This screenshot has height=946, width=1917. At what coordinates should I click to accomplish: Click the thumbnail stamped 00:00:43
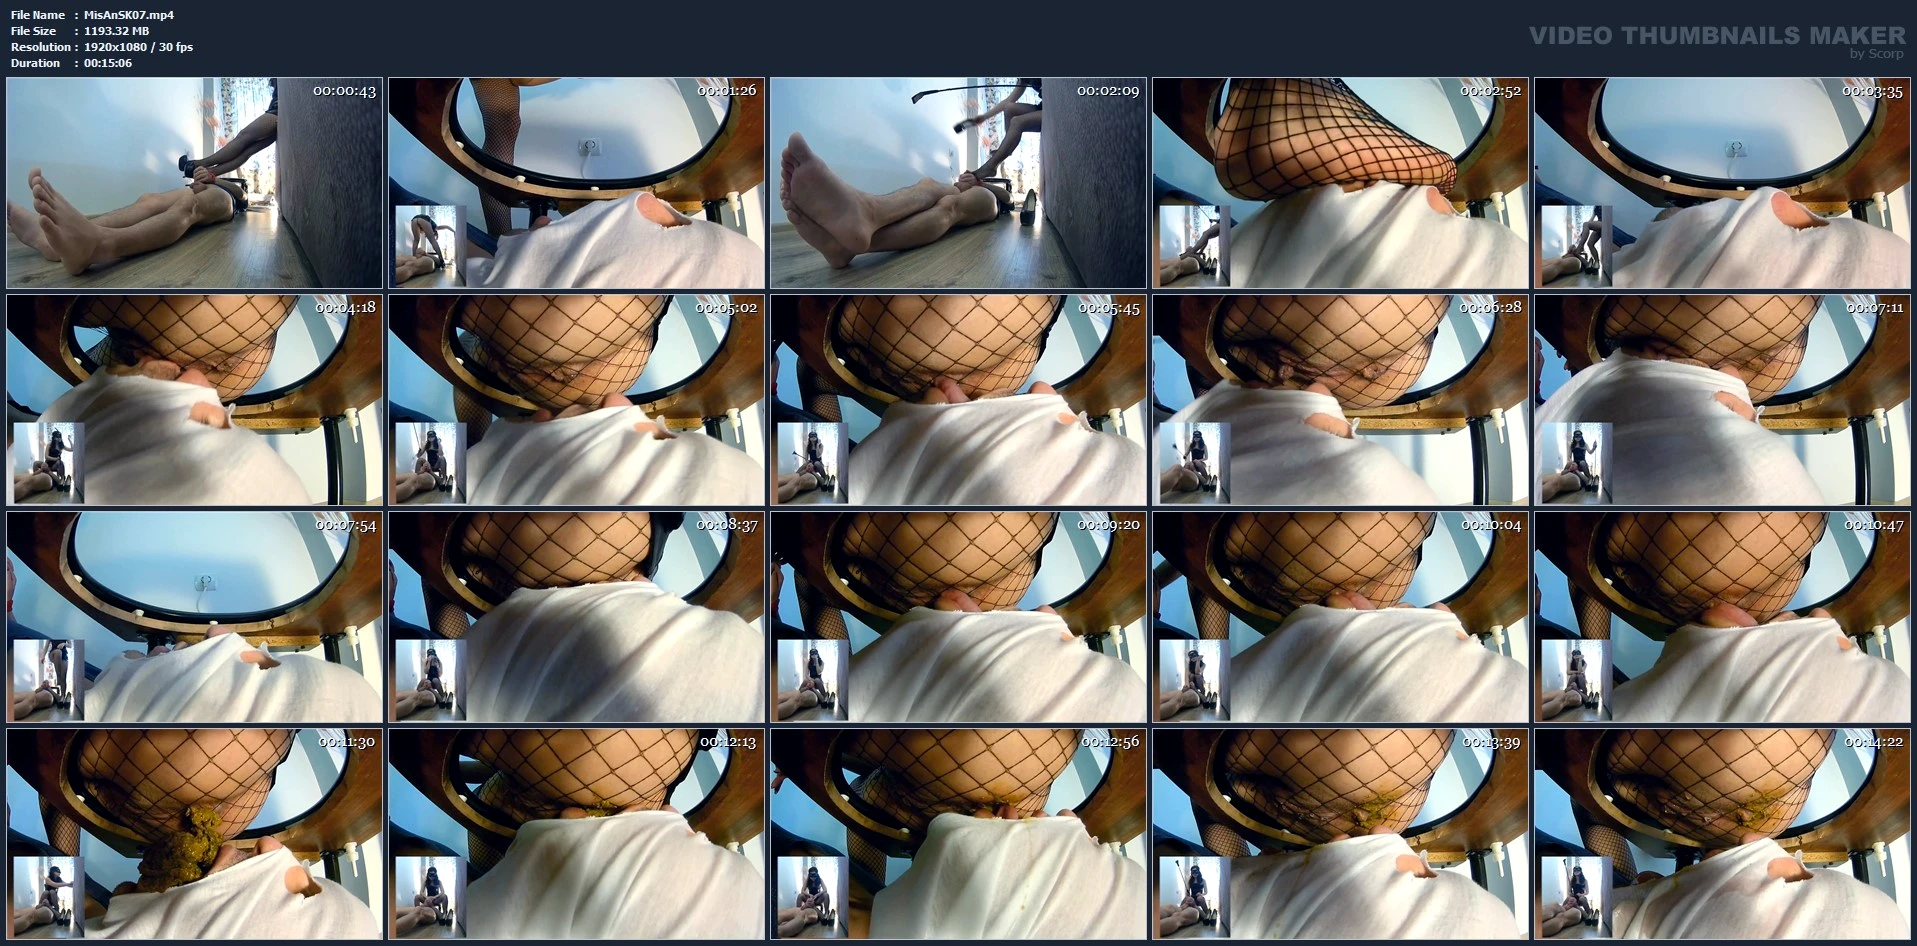click(x=194, y=183)
